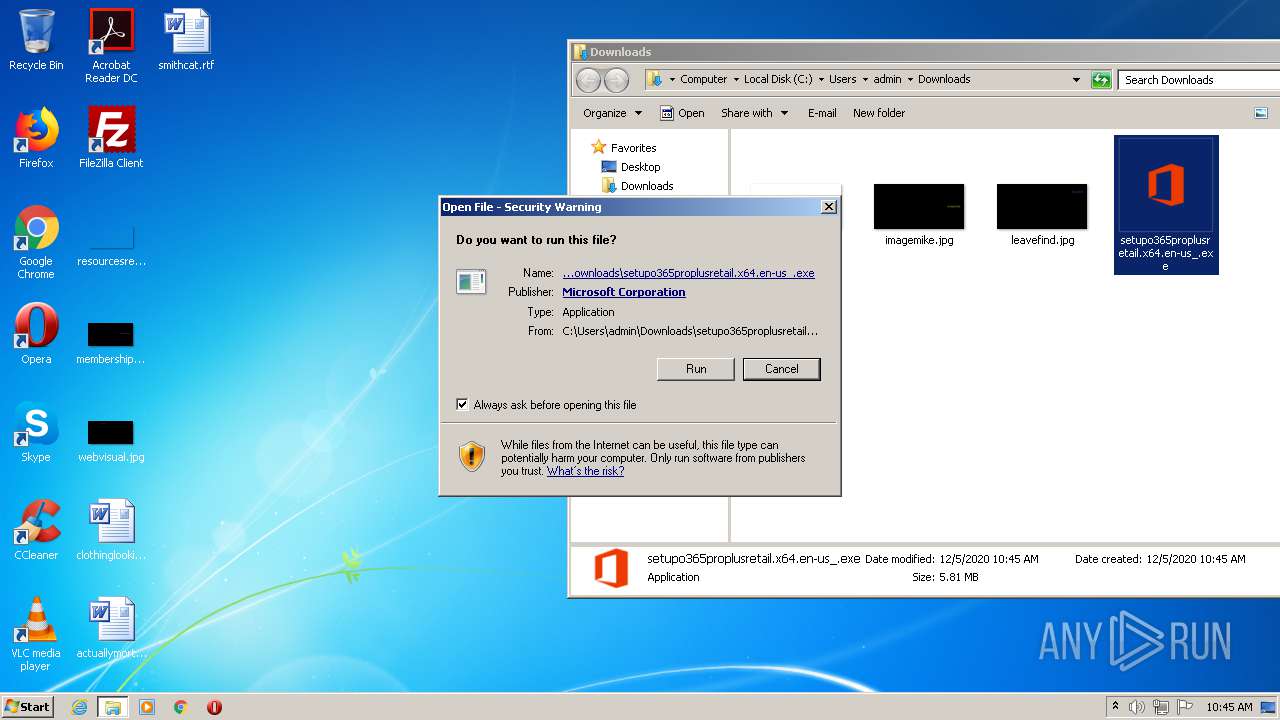Select the resourcesre... desktop file
The image size is (1280, 720).
click(x=111, y=246)
